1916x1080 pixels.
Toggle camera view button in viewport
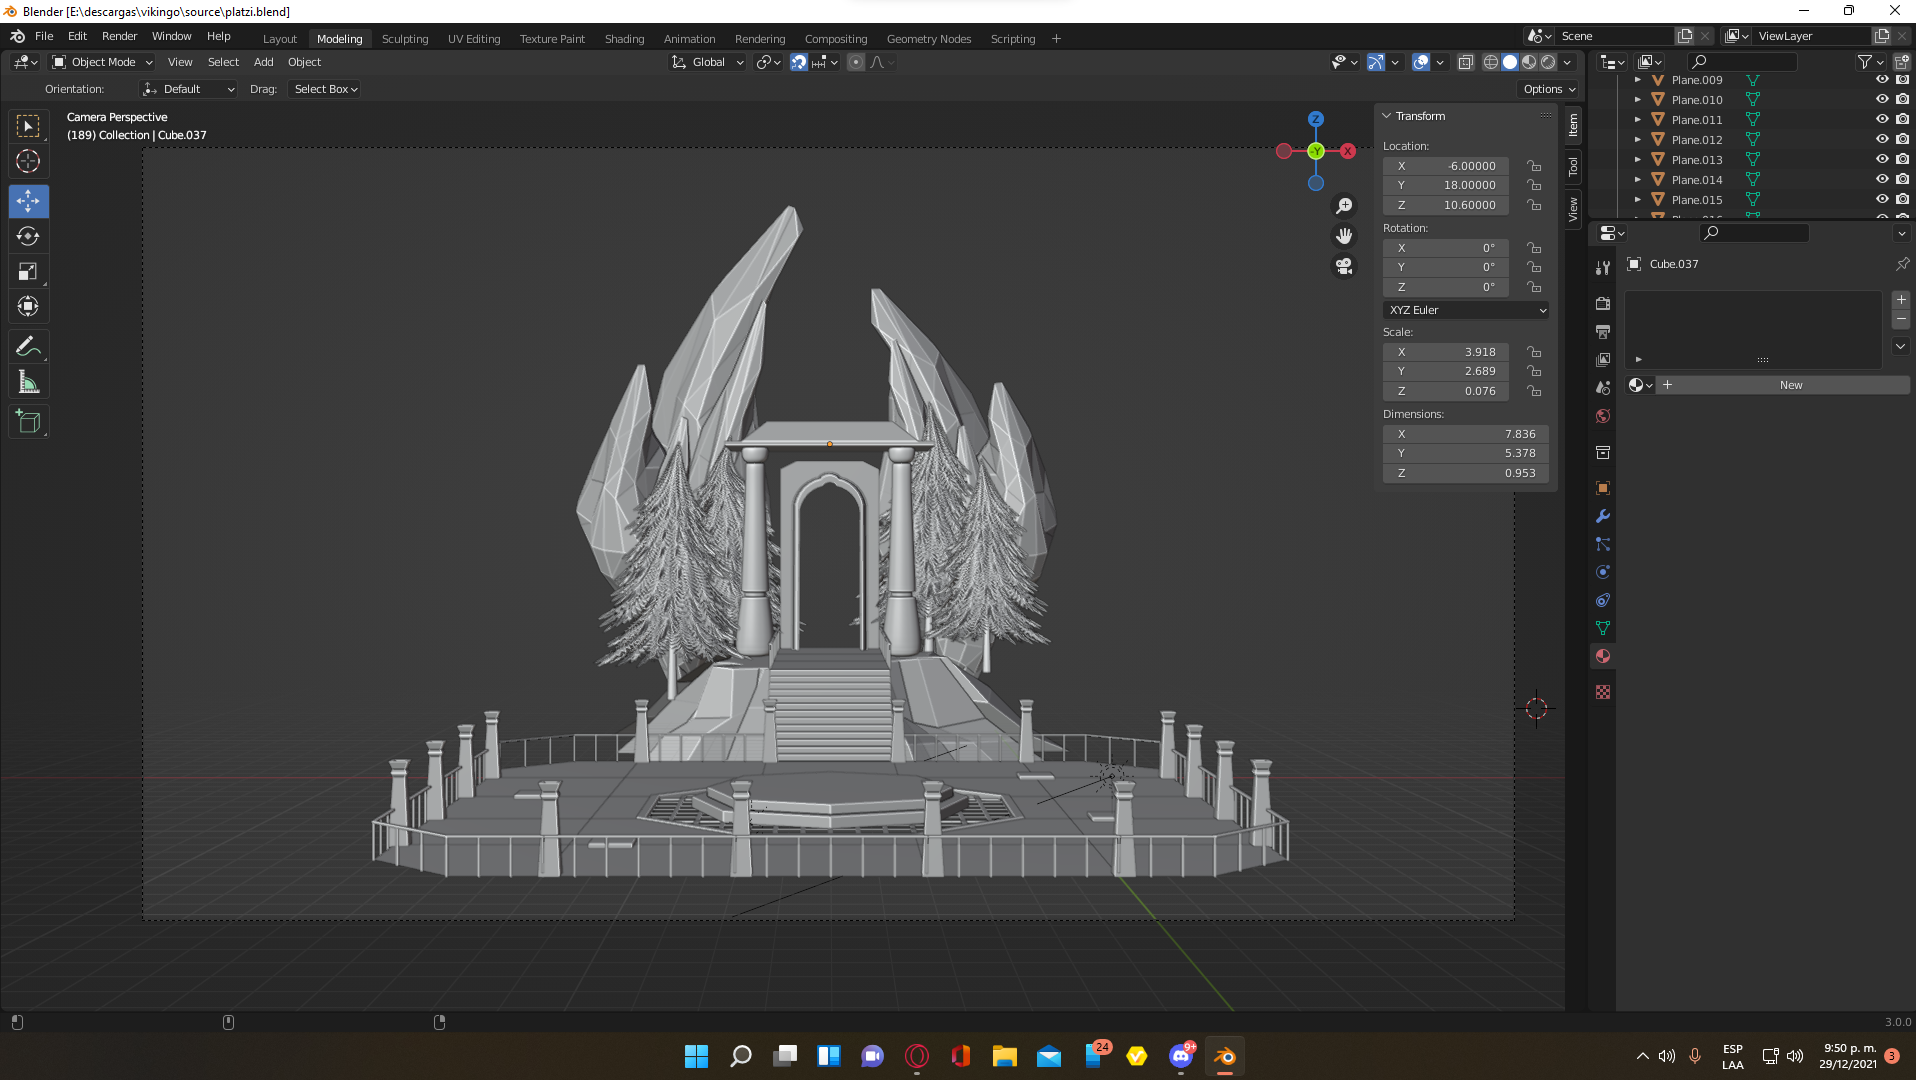[1344, 266]
